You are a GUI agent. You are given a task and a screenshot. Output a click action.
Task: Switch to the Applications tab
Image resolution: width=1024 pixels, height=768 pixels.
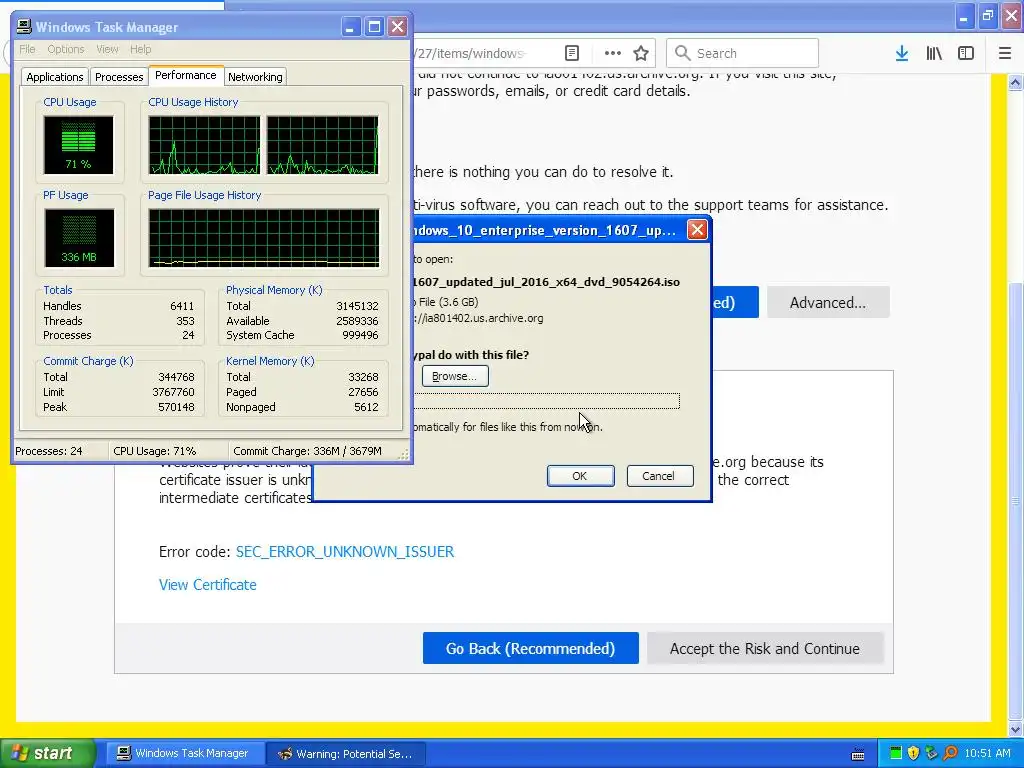tap(55, 77)
